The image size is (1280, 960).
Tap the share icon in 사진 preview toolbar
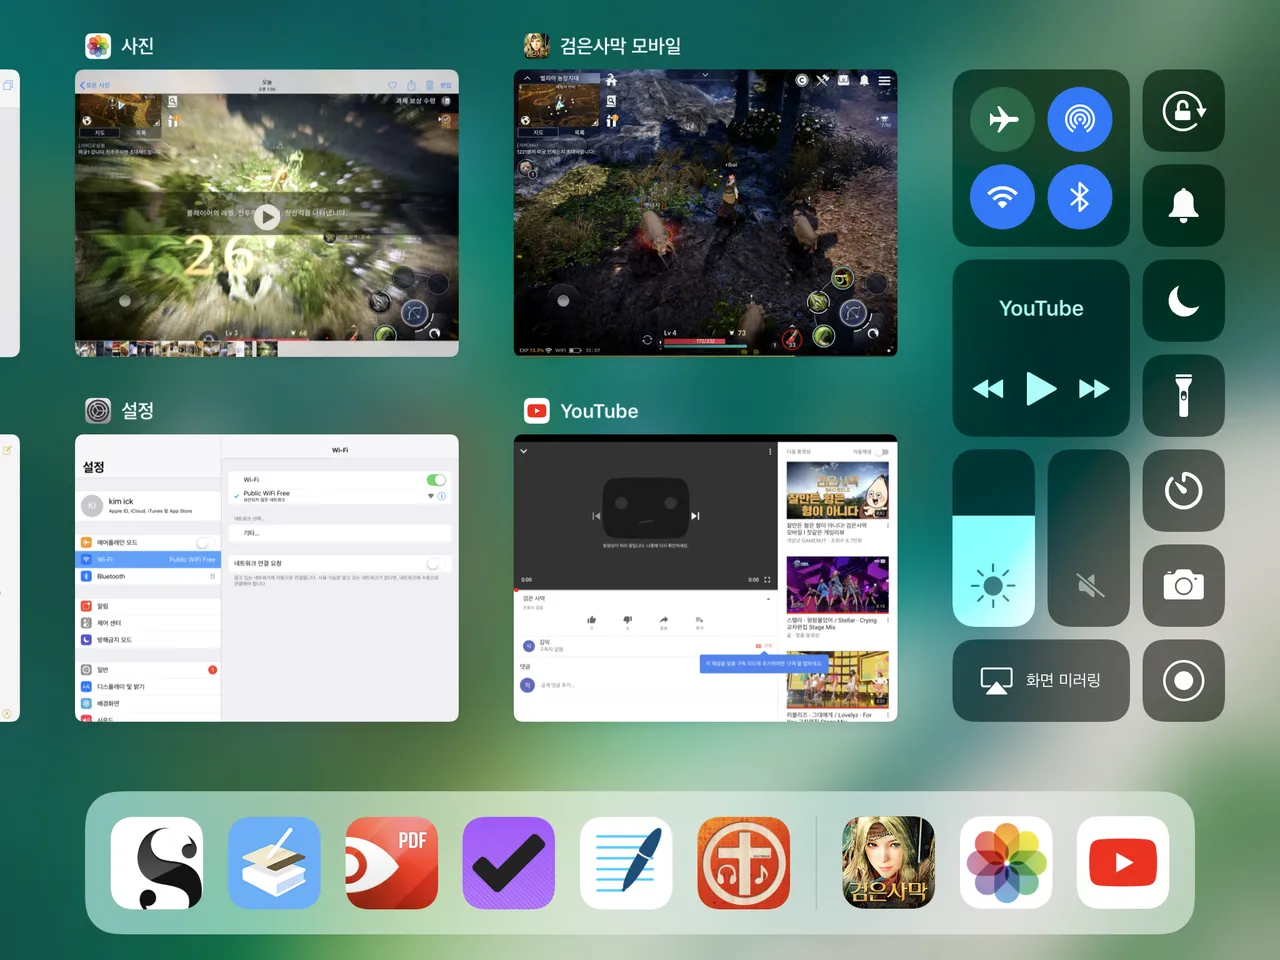coord(411,85)
